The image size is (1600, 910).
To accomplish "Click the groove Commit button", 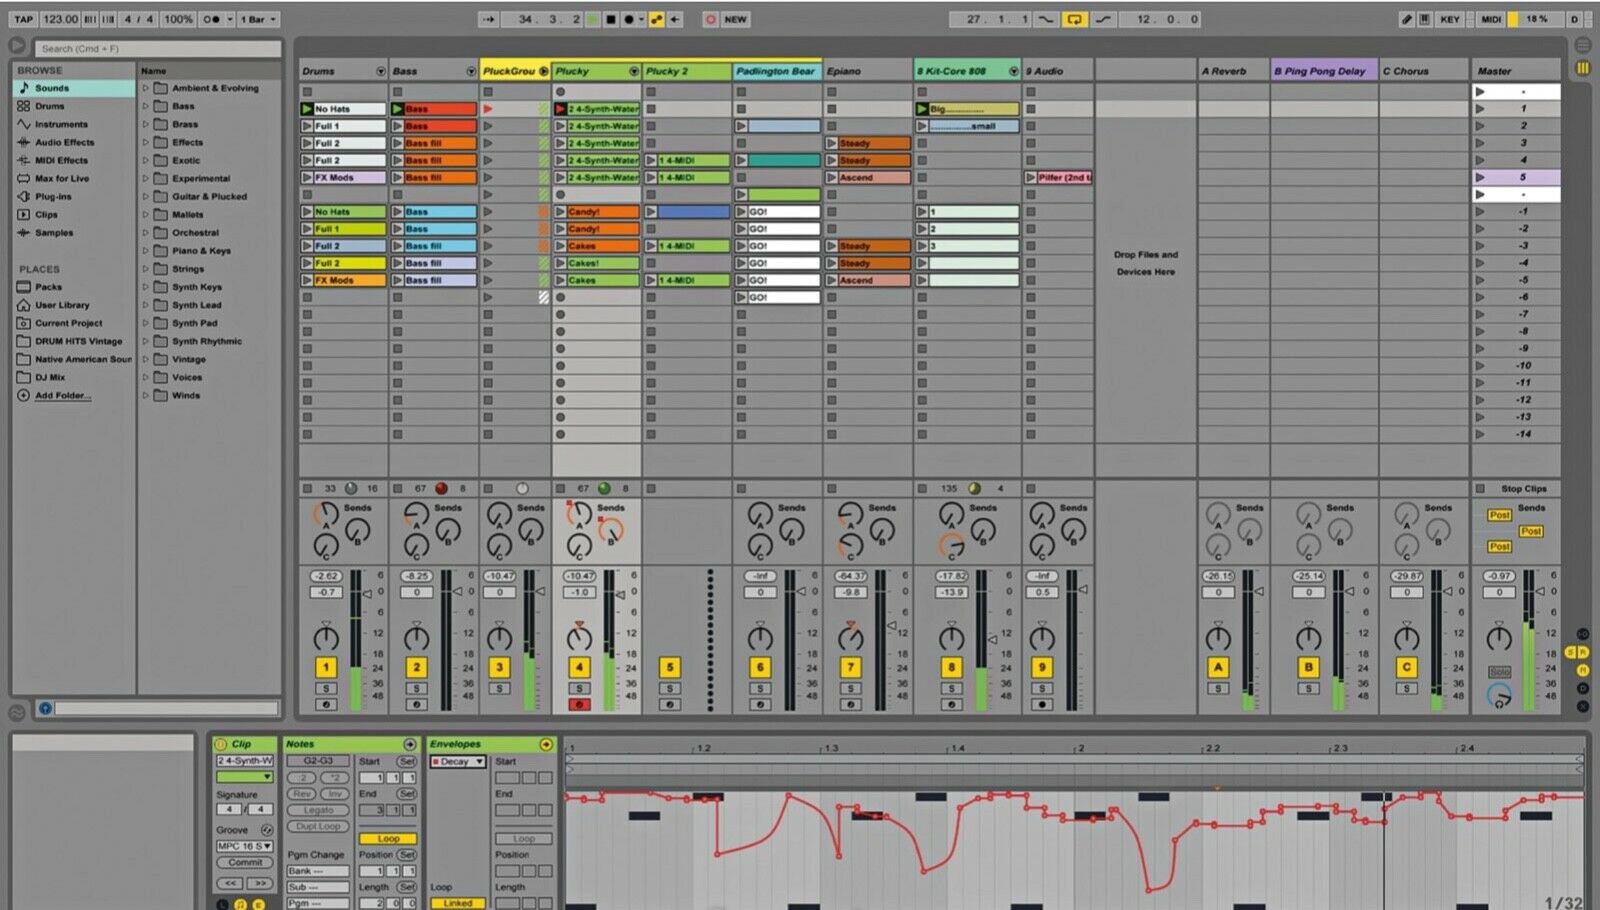I will 245,862.
